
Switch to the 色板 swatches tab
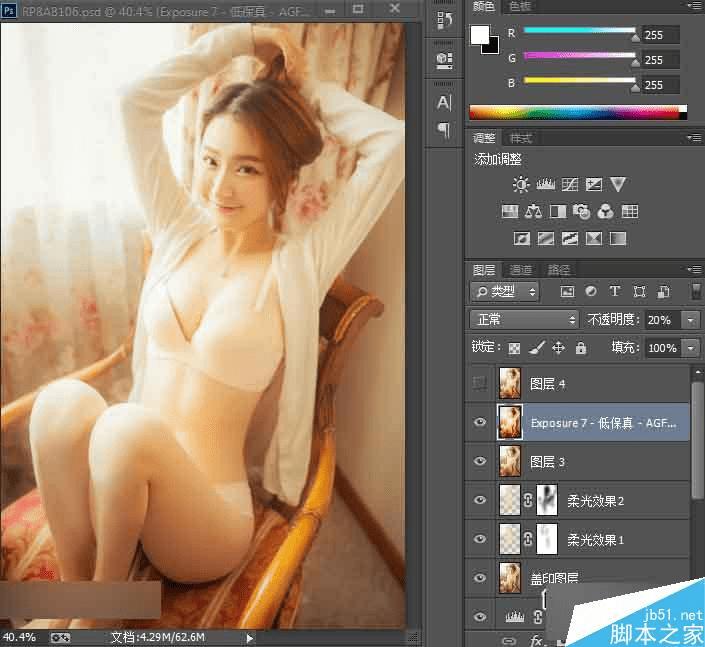(520, 6)
